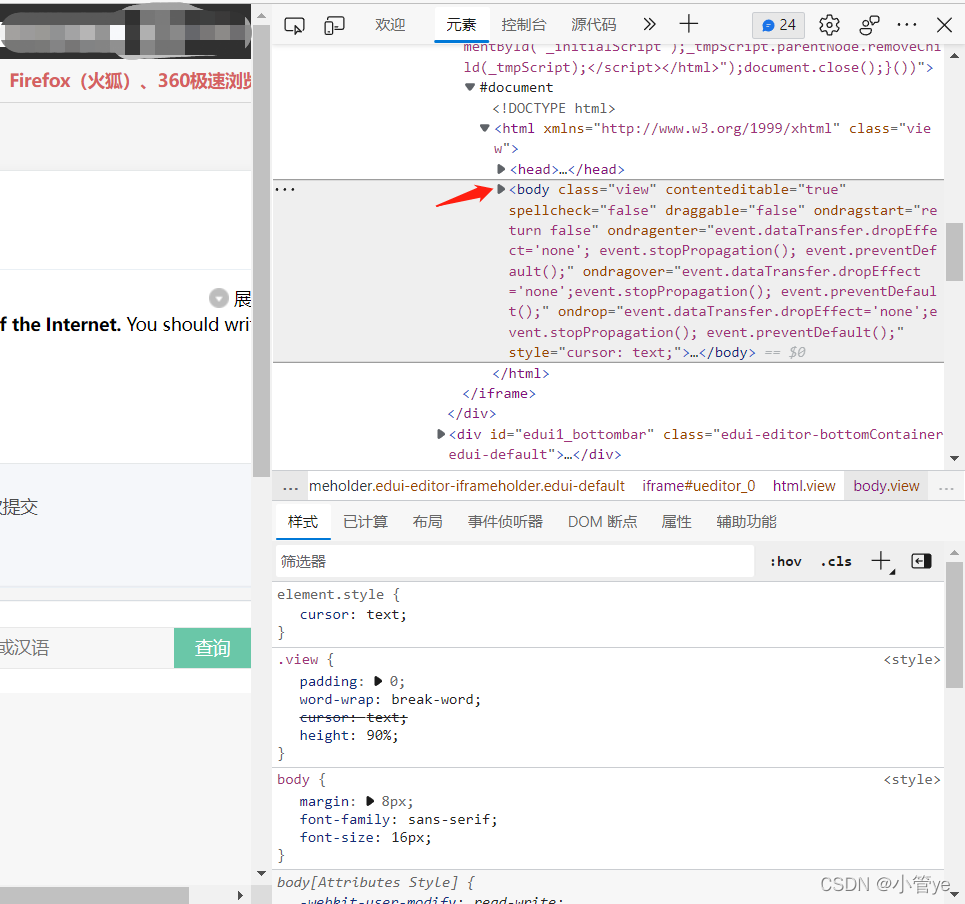Collapse the html xmlns node

click(x=484, y=128)
